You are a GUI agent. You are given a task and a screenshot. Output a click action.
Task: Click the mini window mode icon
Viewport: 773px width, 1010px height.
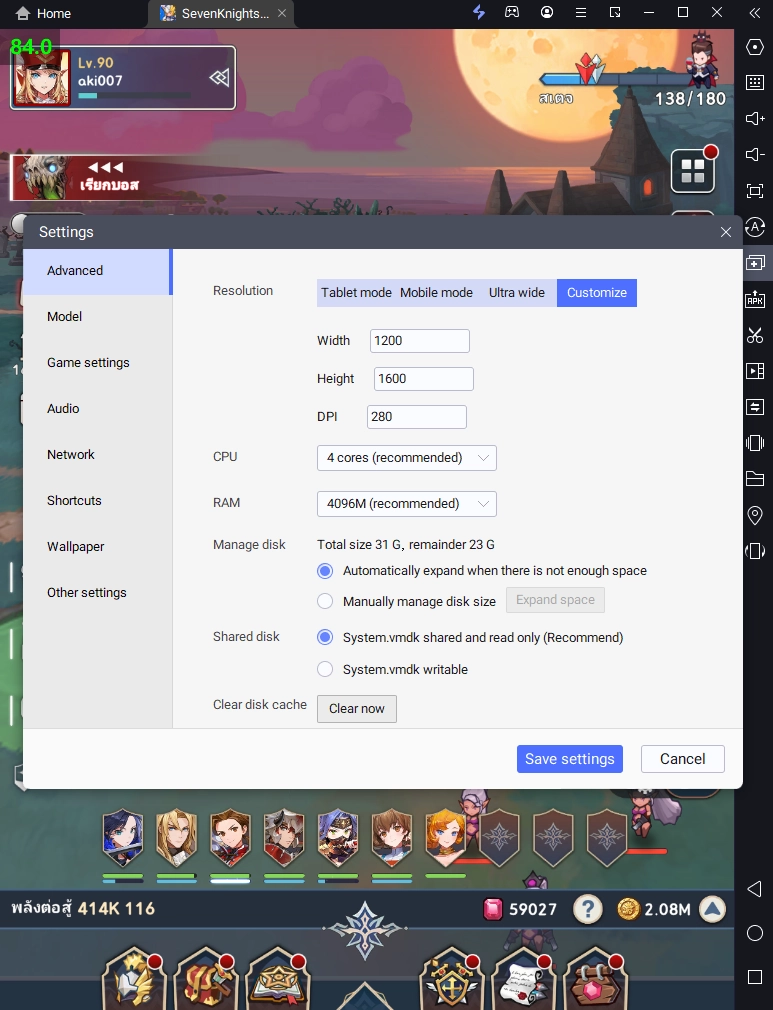coord(615,12)
